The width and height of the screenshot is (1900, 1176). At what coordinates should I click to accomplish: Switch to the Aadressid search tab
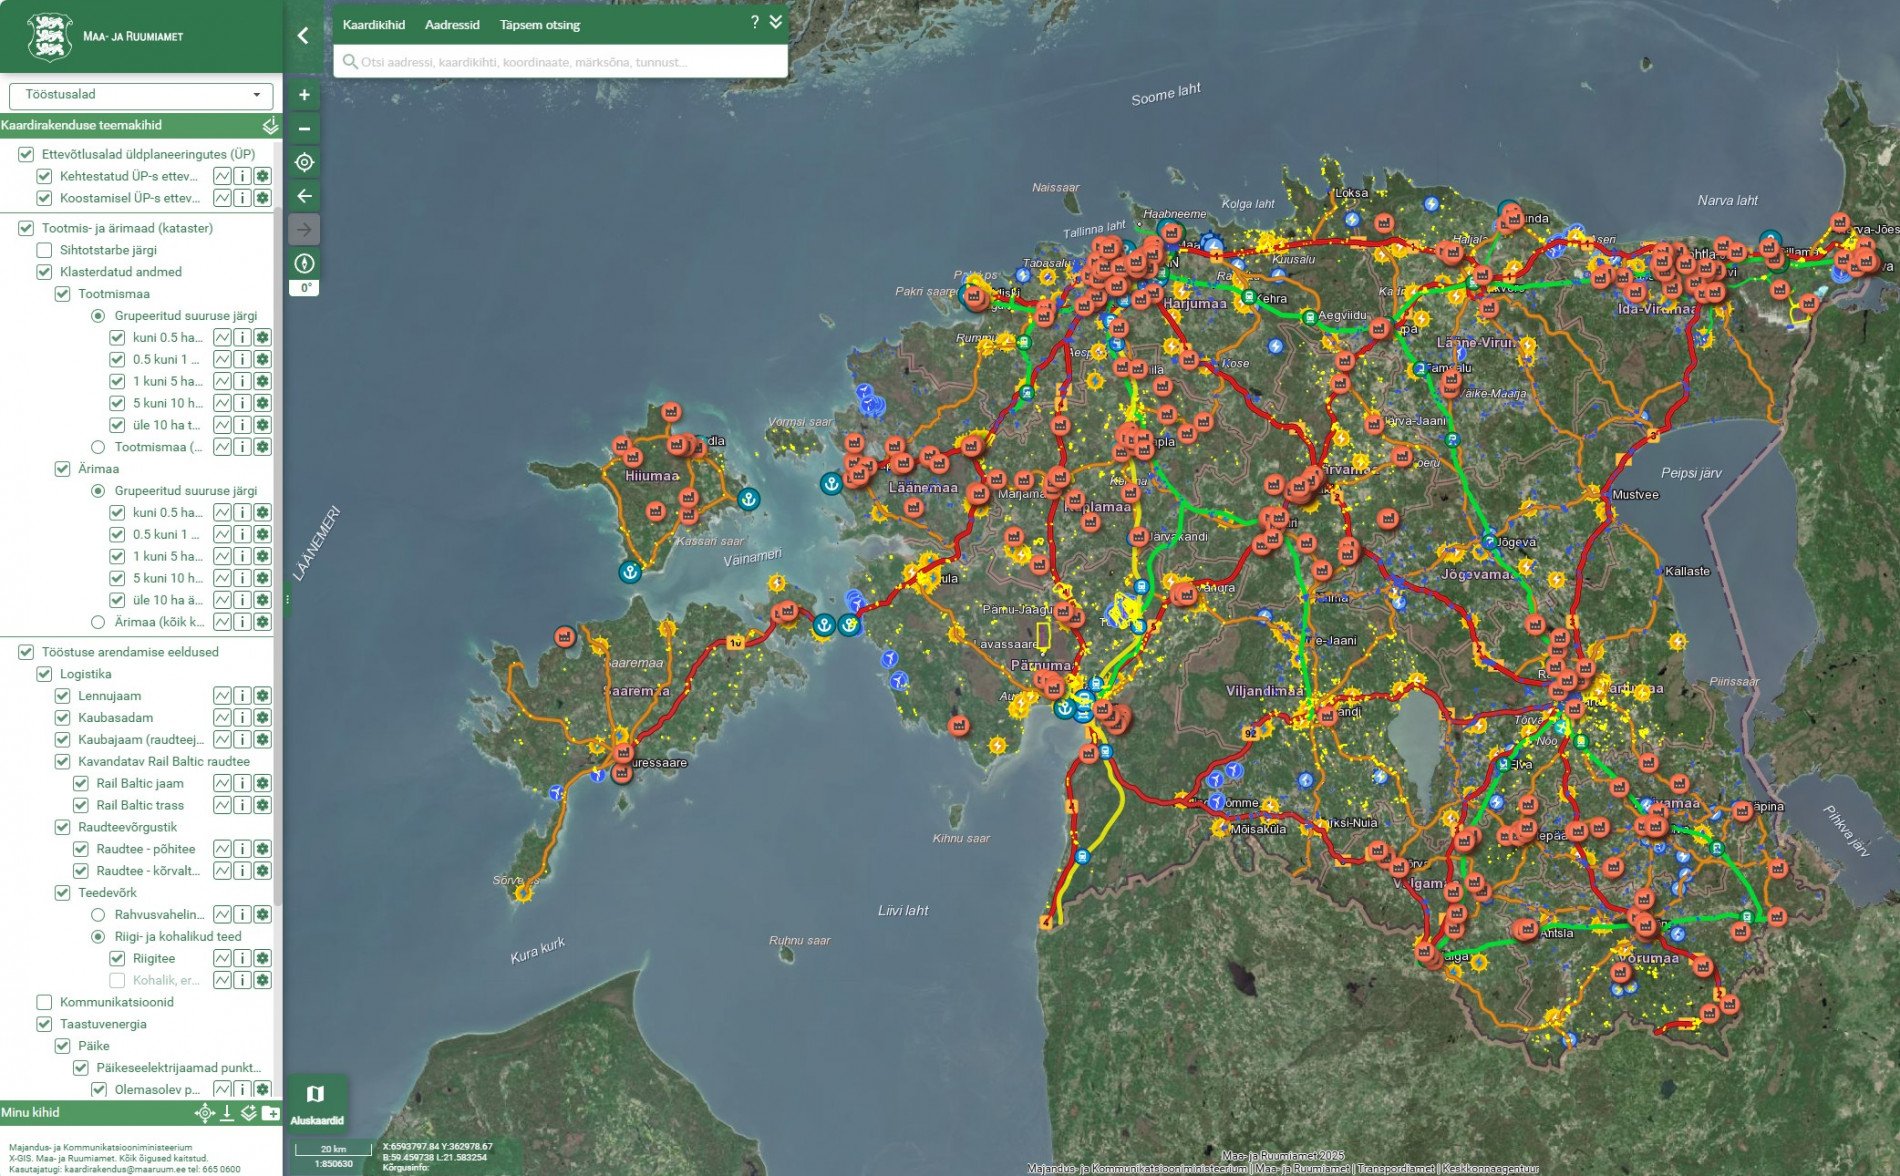click(452, 25)
